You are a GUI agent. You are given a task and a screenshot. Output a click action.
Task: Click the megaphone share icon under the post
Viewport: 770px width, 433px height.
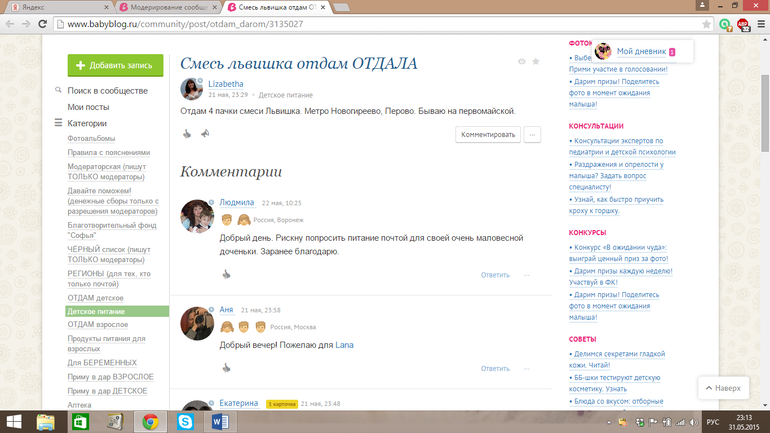click(x=205, y=133)
